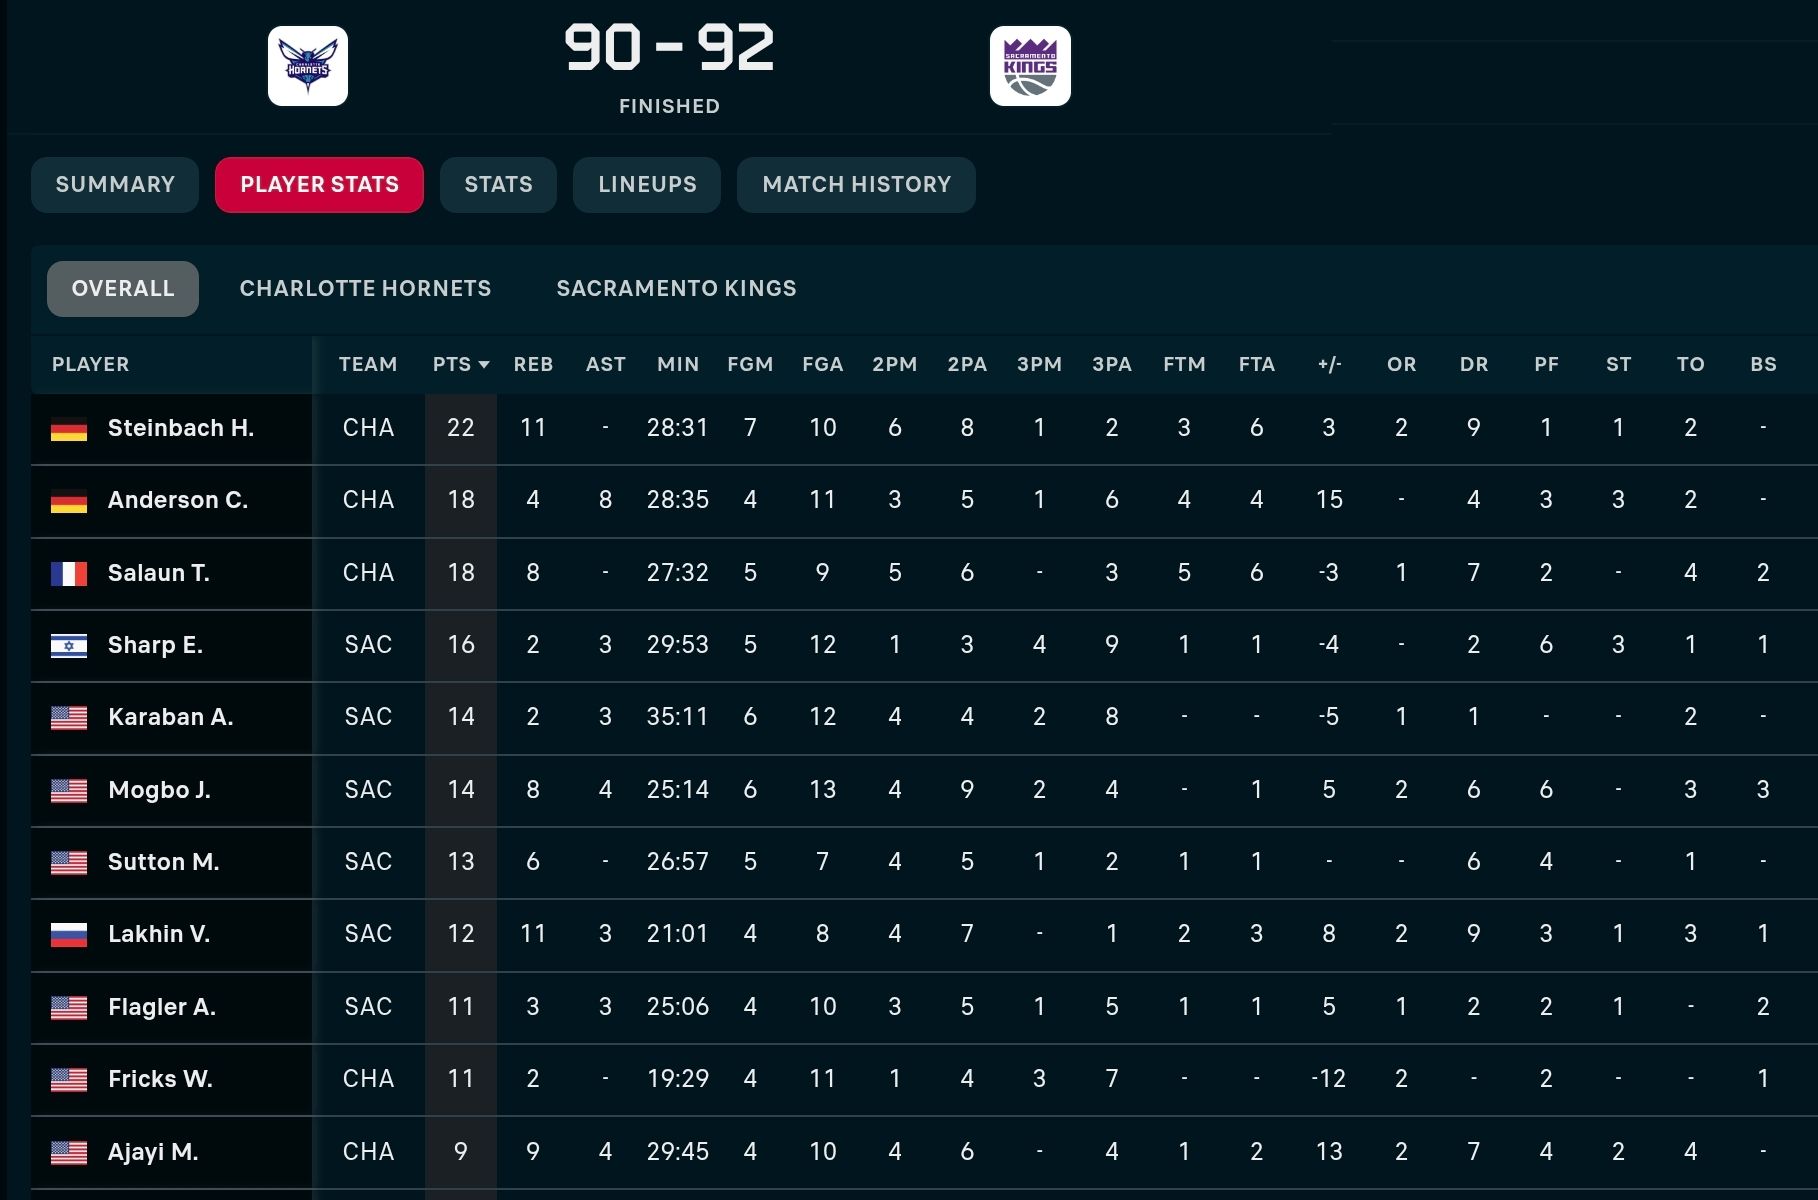Toggle PTS column sort arrow
Viewport: 1818px width, 1200px height.
pyautogui.click(x=484, y=365)
